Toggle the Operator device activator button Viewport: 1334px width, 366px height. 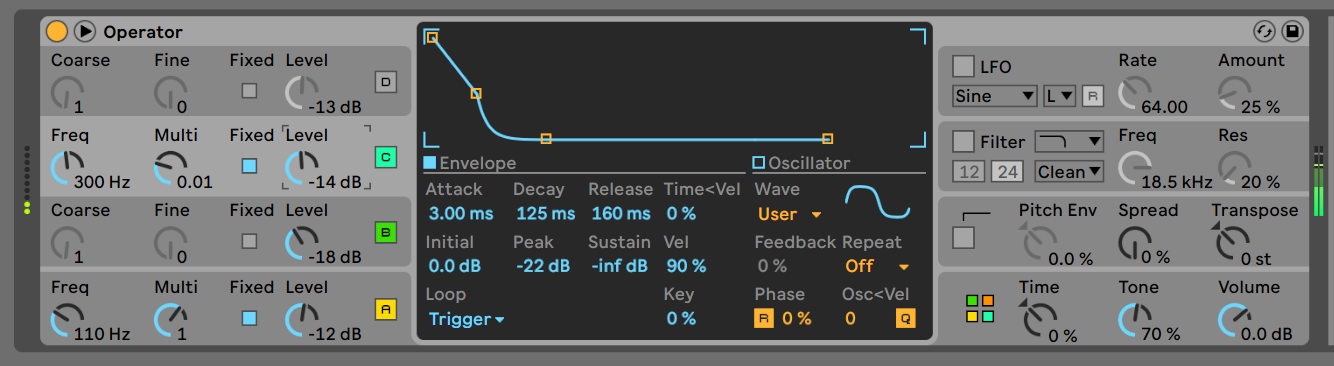pyautogui.click(x=58, y=31)
